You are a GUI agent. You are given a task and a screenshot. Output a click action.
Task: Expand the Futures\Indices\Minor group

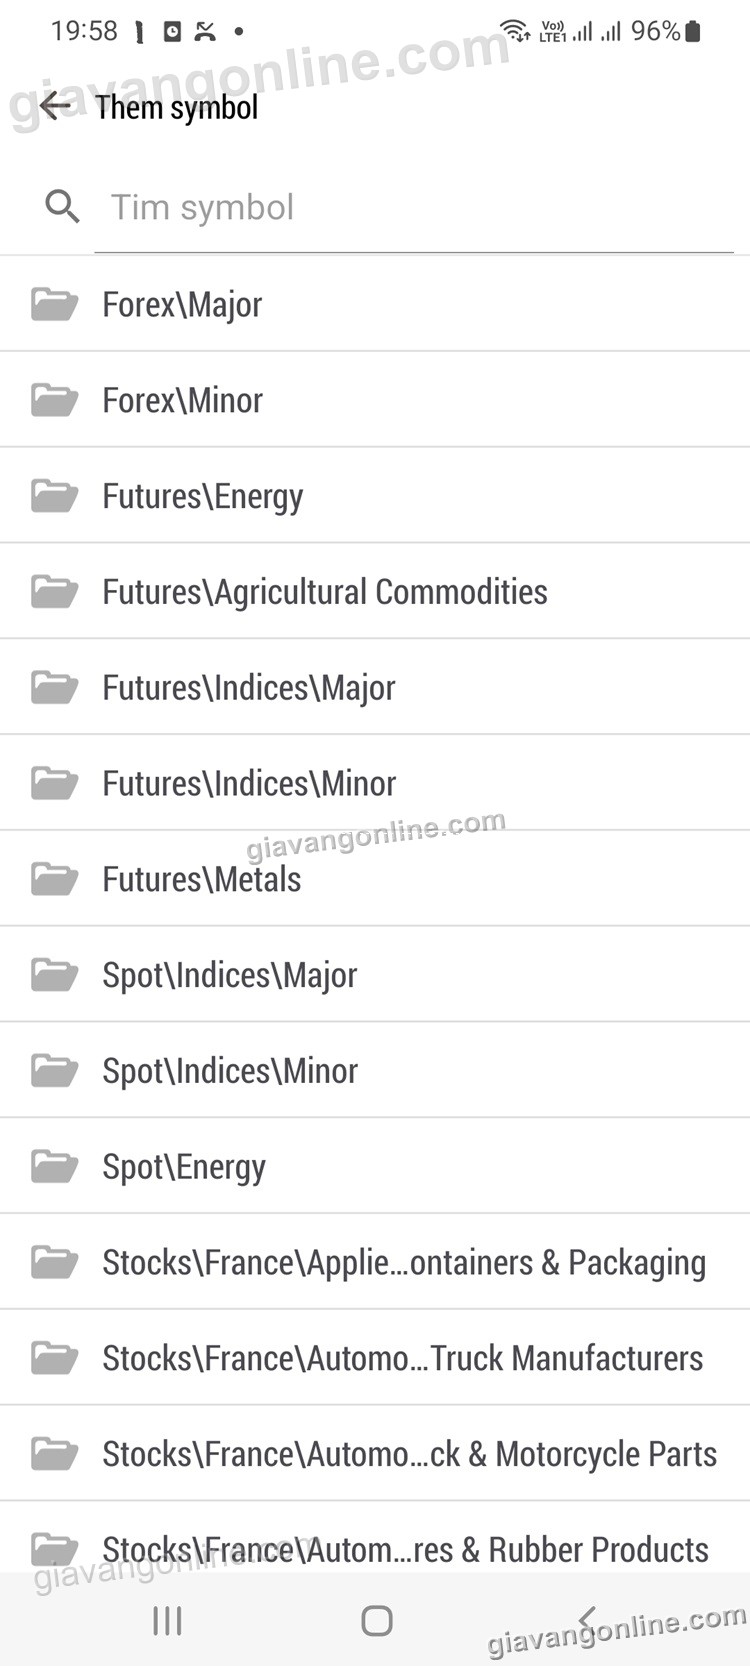(249, 784)
